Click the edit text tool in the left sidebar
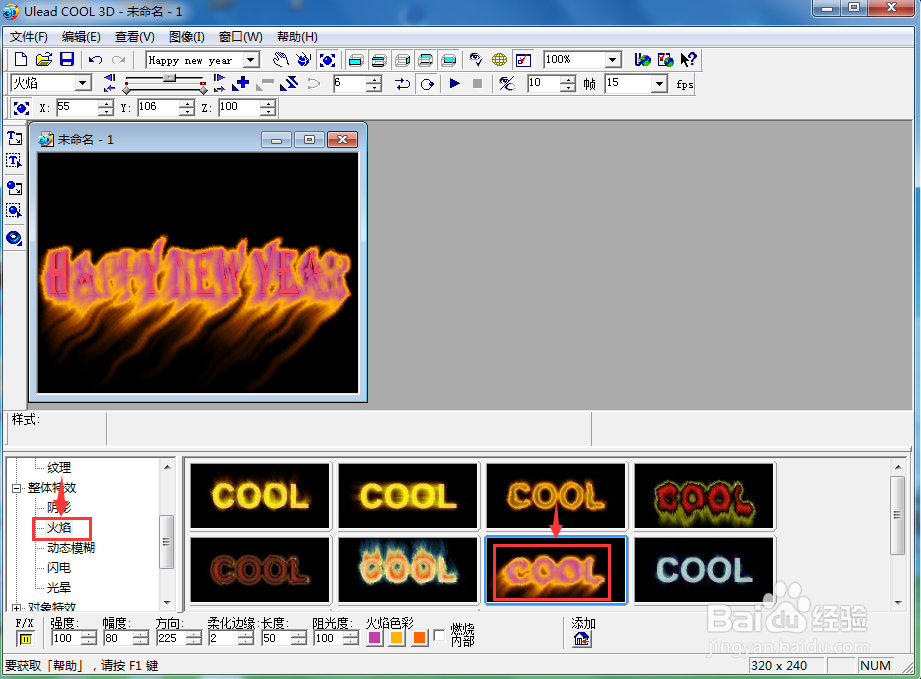The height and width of the screenshot is (679, 921). [14, 162]
